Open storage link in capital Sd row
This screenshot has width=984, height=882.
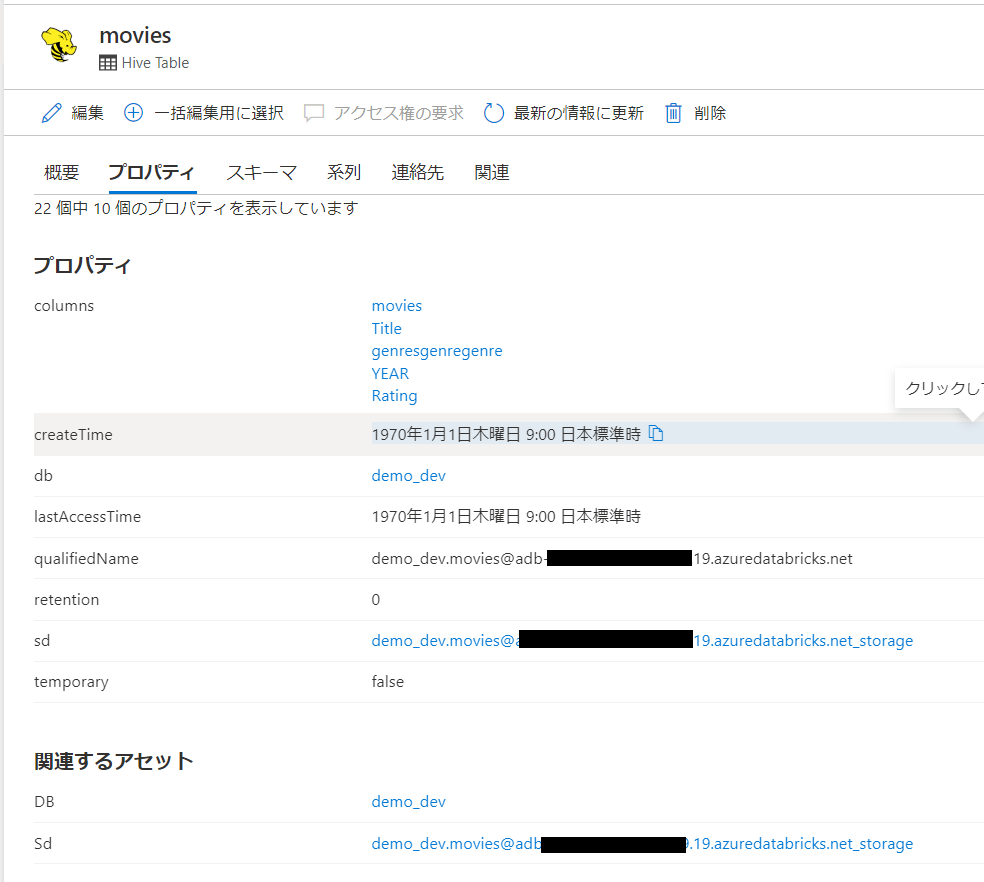(x=642, y=844)
